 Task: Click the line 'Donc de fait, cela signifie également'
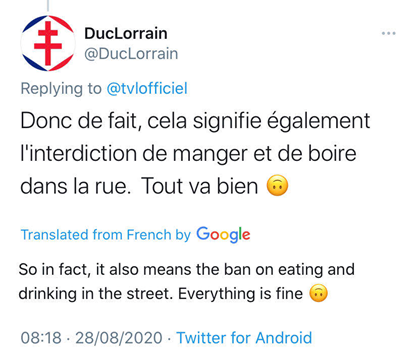[x=195, y=121]
